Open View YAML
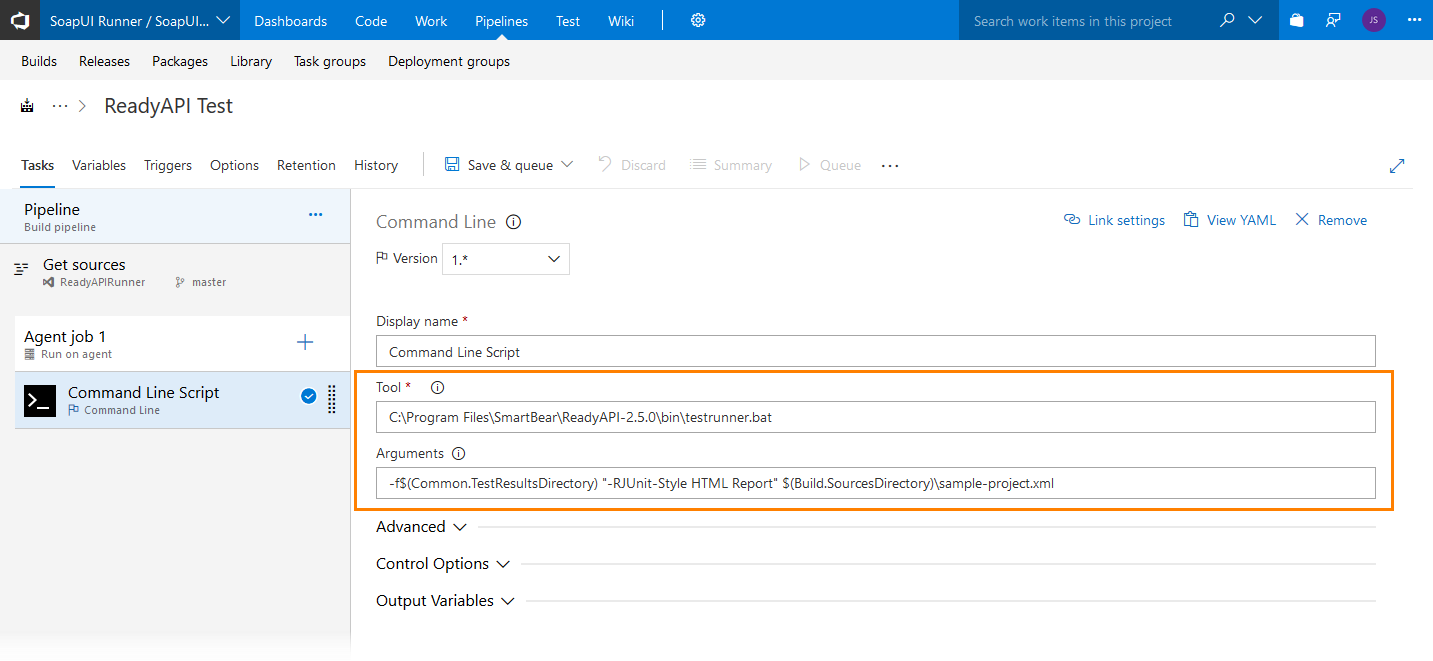The image size is (1433, 661). coord(1229,219)
